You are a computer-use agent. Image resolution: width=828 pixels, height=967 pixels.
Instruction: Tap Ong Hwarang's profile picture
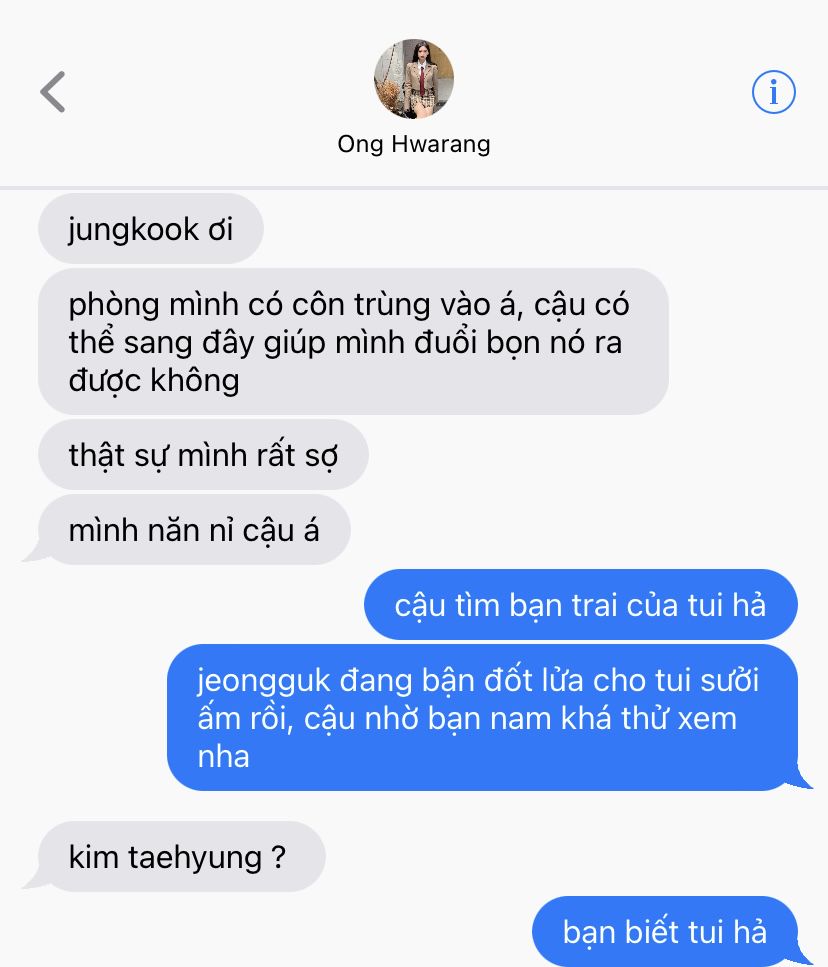[x=414, y=79]
